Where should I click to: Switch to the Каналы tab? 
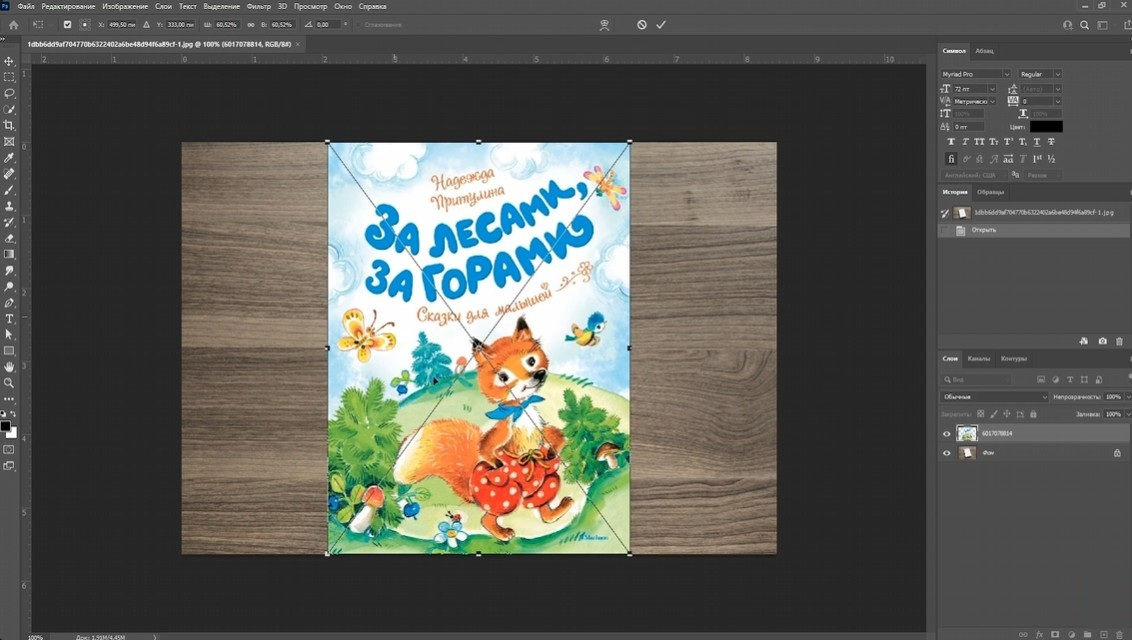[978, 359]
